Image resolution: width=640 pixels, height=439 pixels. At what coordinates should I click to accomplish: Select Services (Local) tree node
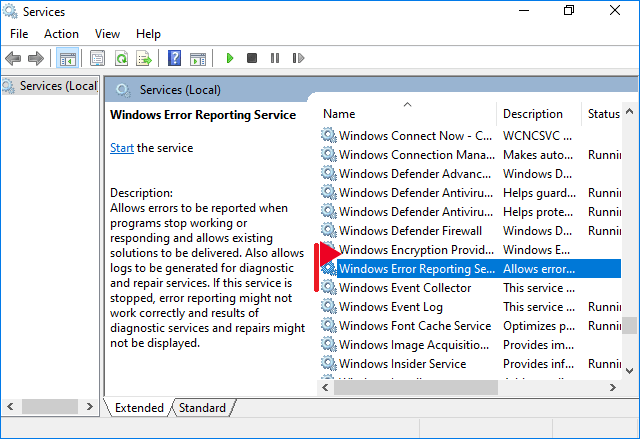(x=51, y=86)
